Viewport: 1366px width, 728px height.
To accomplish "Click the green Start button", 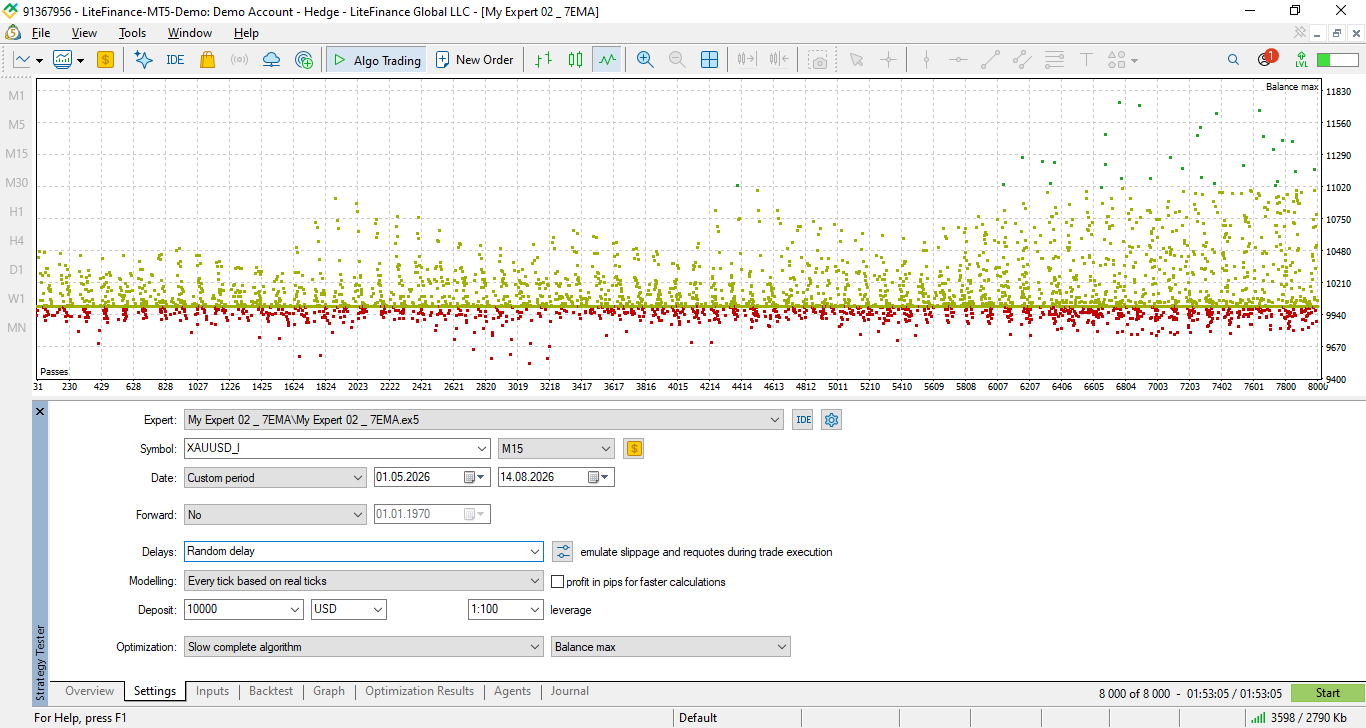I will (x=1327, y=693).
